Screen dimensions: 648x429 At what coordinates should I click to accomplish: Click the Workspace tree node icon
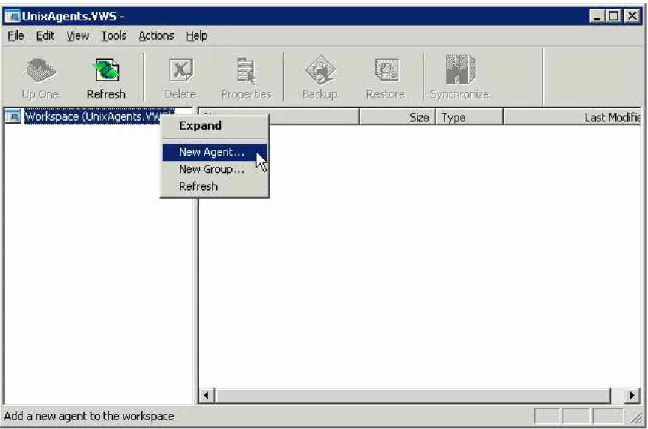coord(13,117)
